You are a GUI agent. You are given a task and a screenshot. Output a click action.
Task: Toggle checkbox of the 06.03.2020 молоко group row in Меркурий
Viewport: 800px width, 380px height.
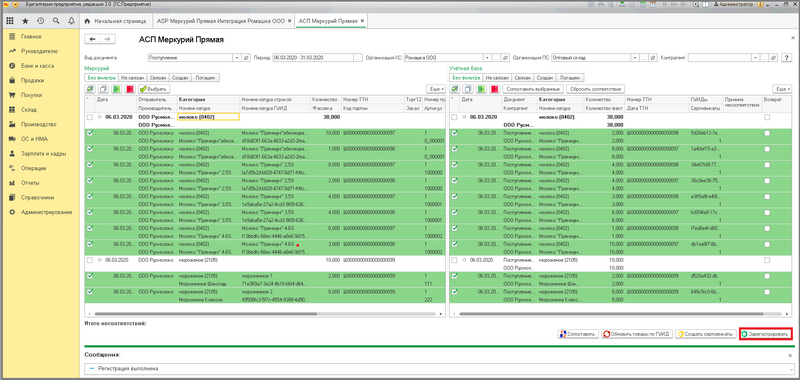coord(90,117)
